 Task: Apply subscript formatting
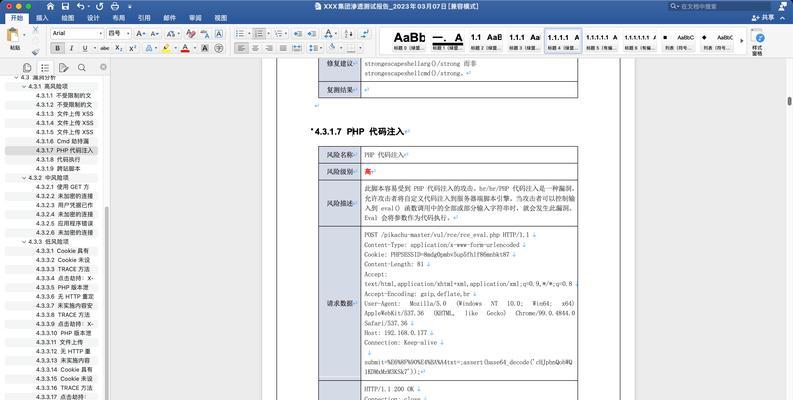tap(118, 48)
